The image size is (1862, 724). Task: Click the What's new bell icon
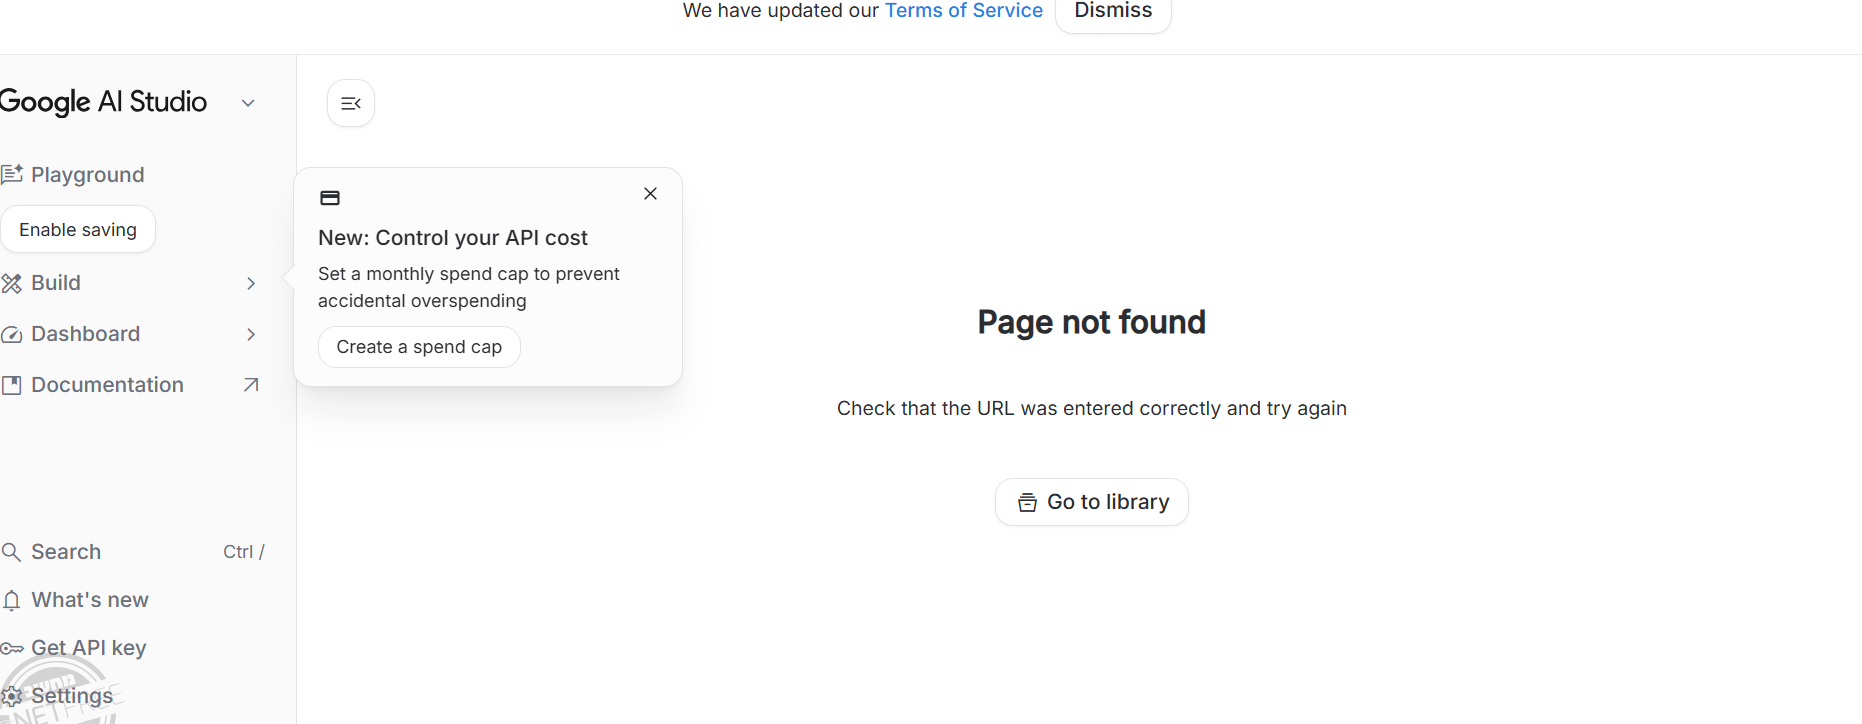[12, 600]
